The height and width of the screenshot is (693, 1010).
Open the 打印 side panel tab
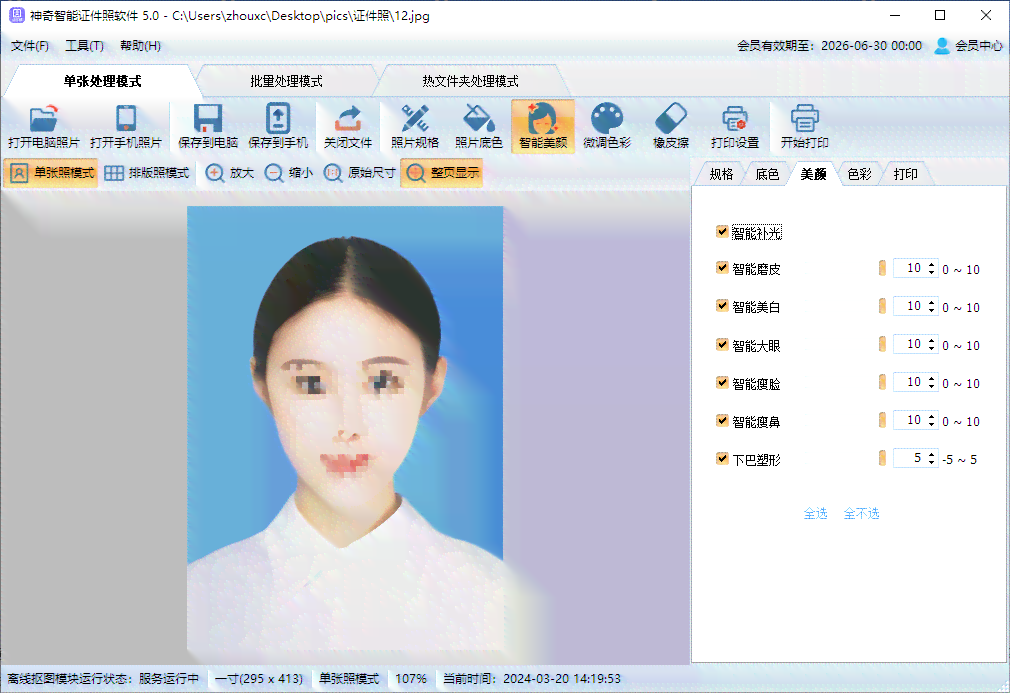(906, 174)
